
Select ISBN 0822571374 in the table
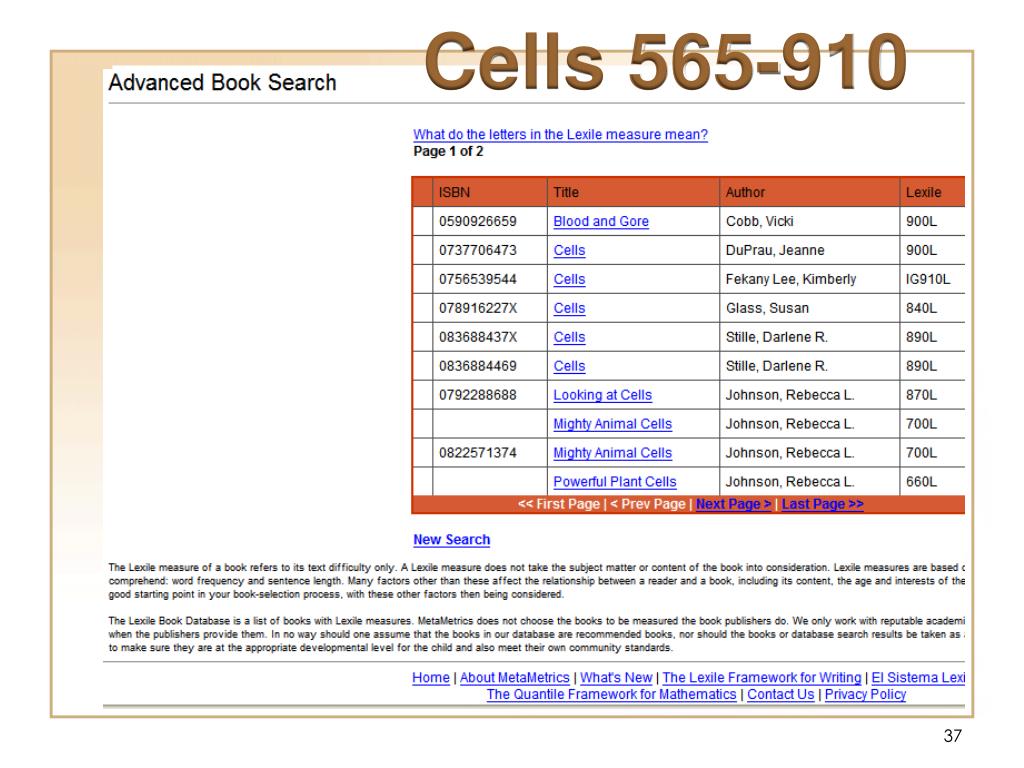point(477,453)
